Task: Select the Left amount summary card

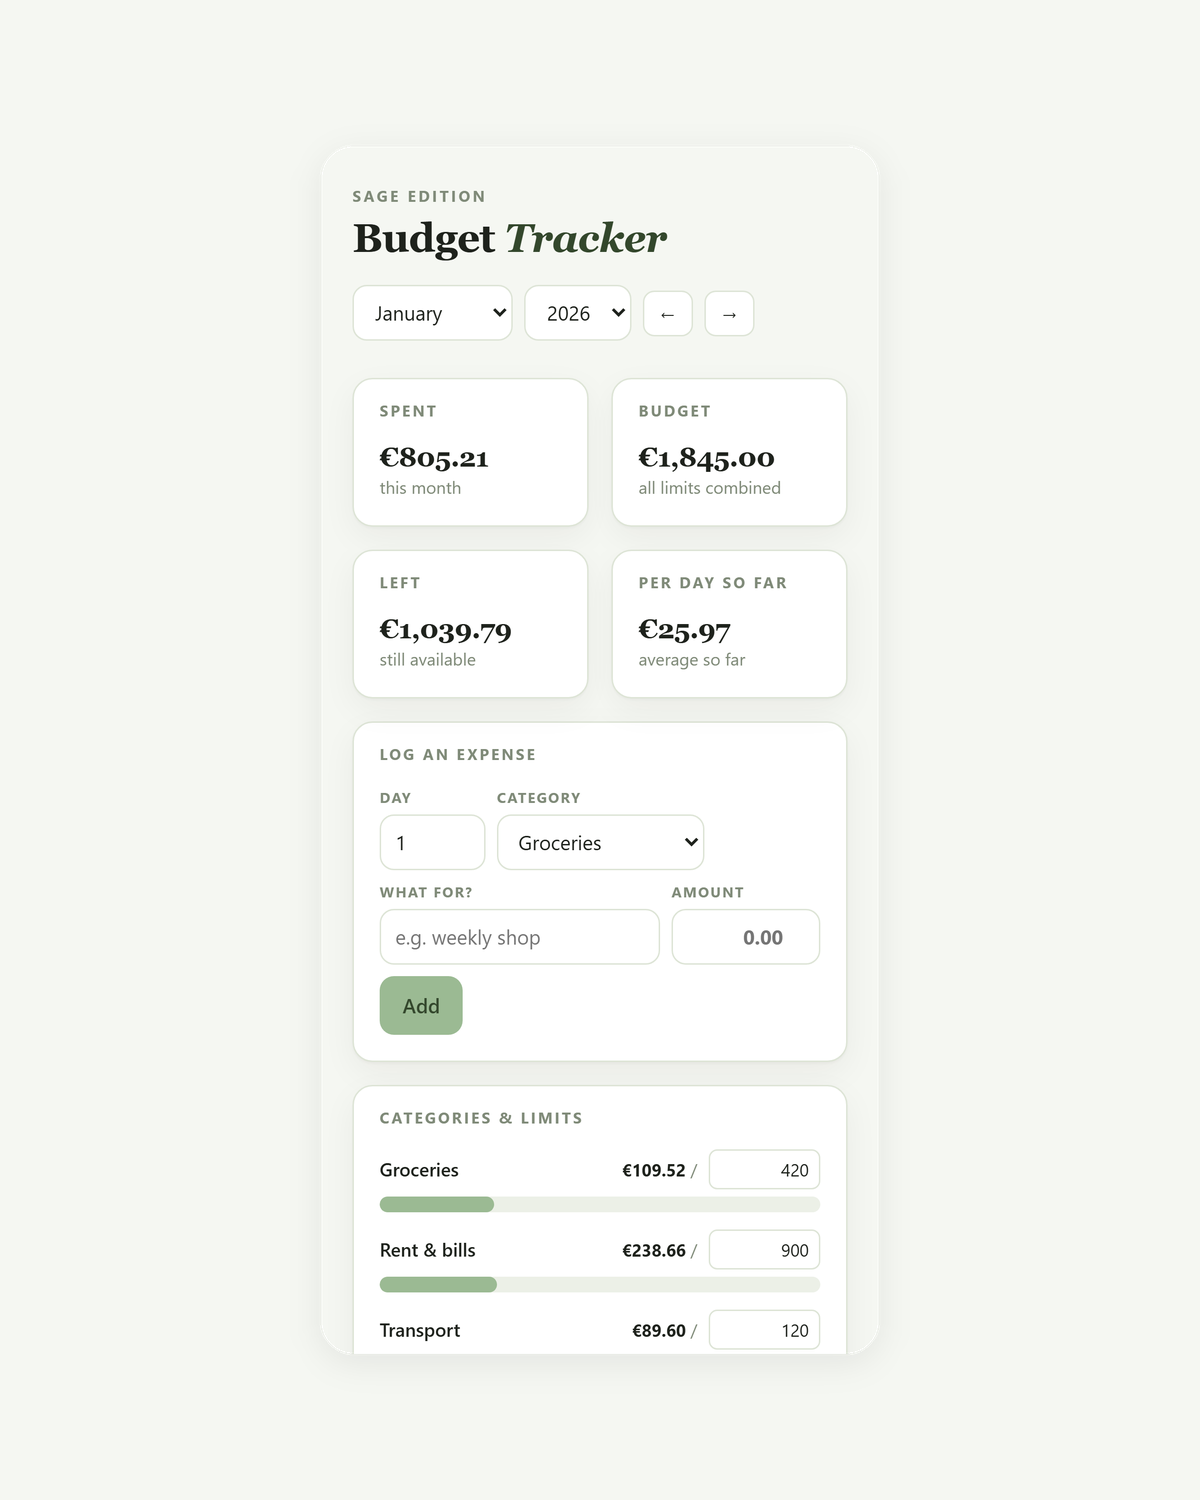Action: (470, 624)
